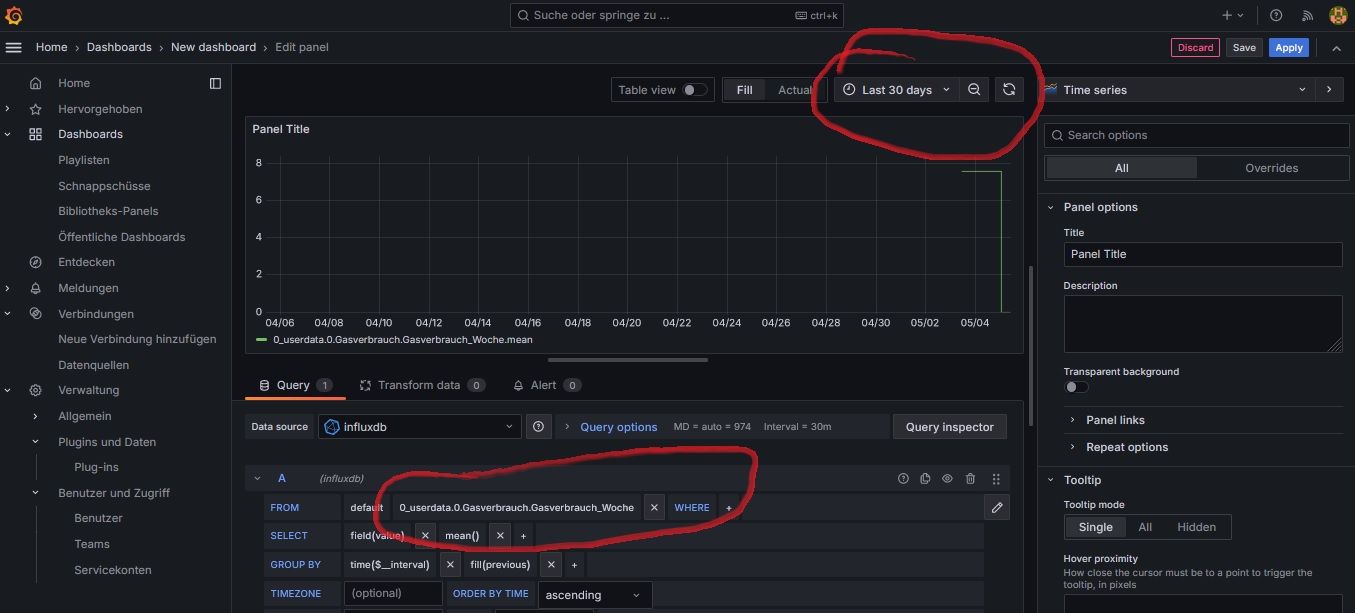Open the Query inspector
This screenshot has width=1355, height=613.
coord(950,427)
